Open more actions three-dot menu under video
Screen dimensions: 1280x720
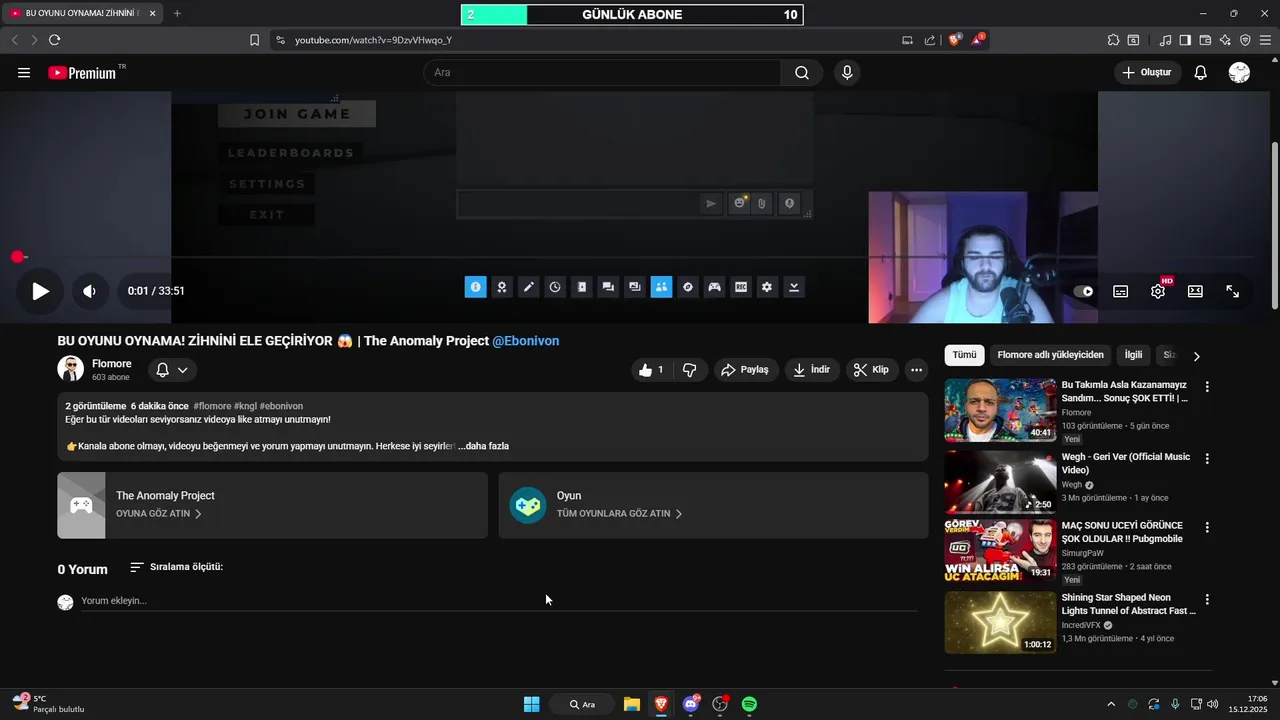point(916,370)
